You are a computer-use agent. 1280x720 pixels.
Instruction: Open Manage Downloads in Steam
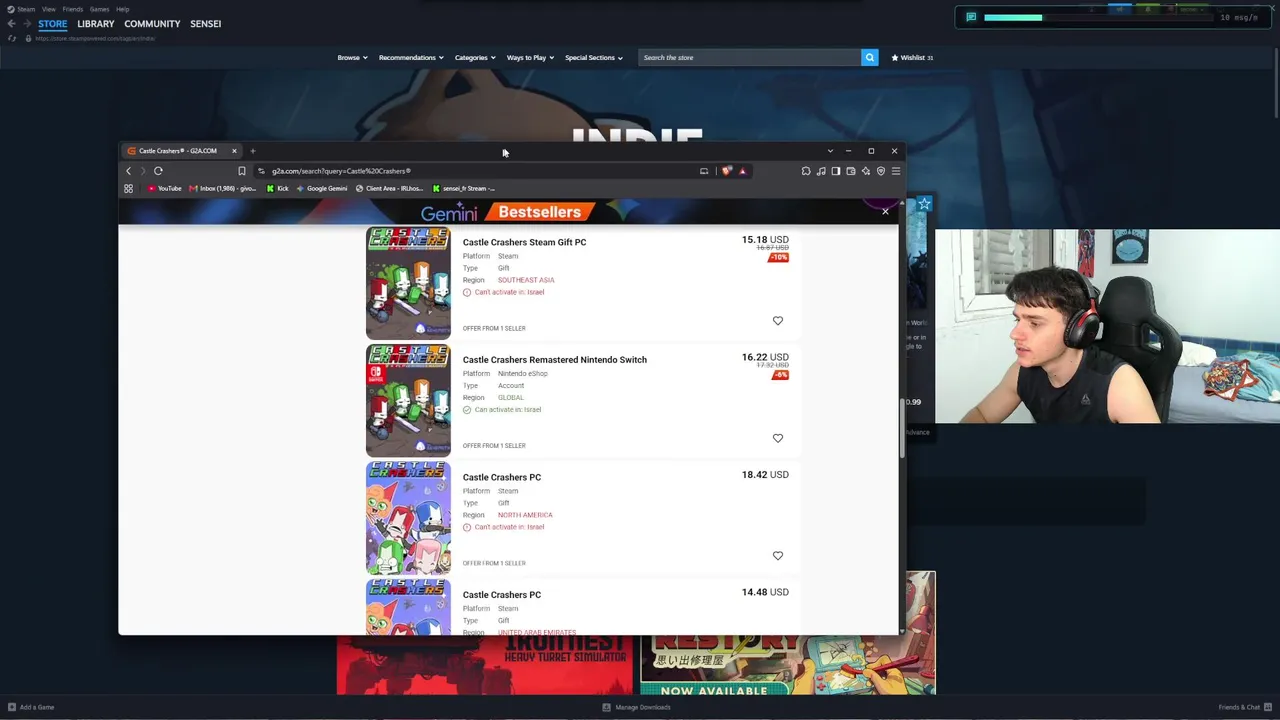pos(637,707)
